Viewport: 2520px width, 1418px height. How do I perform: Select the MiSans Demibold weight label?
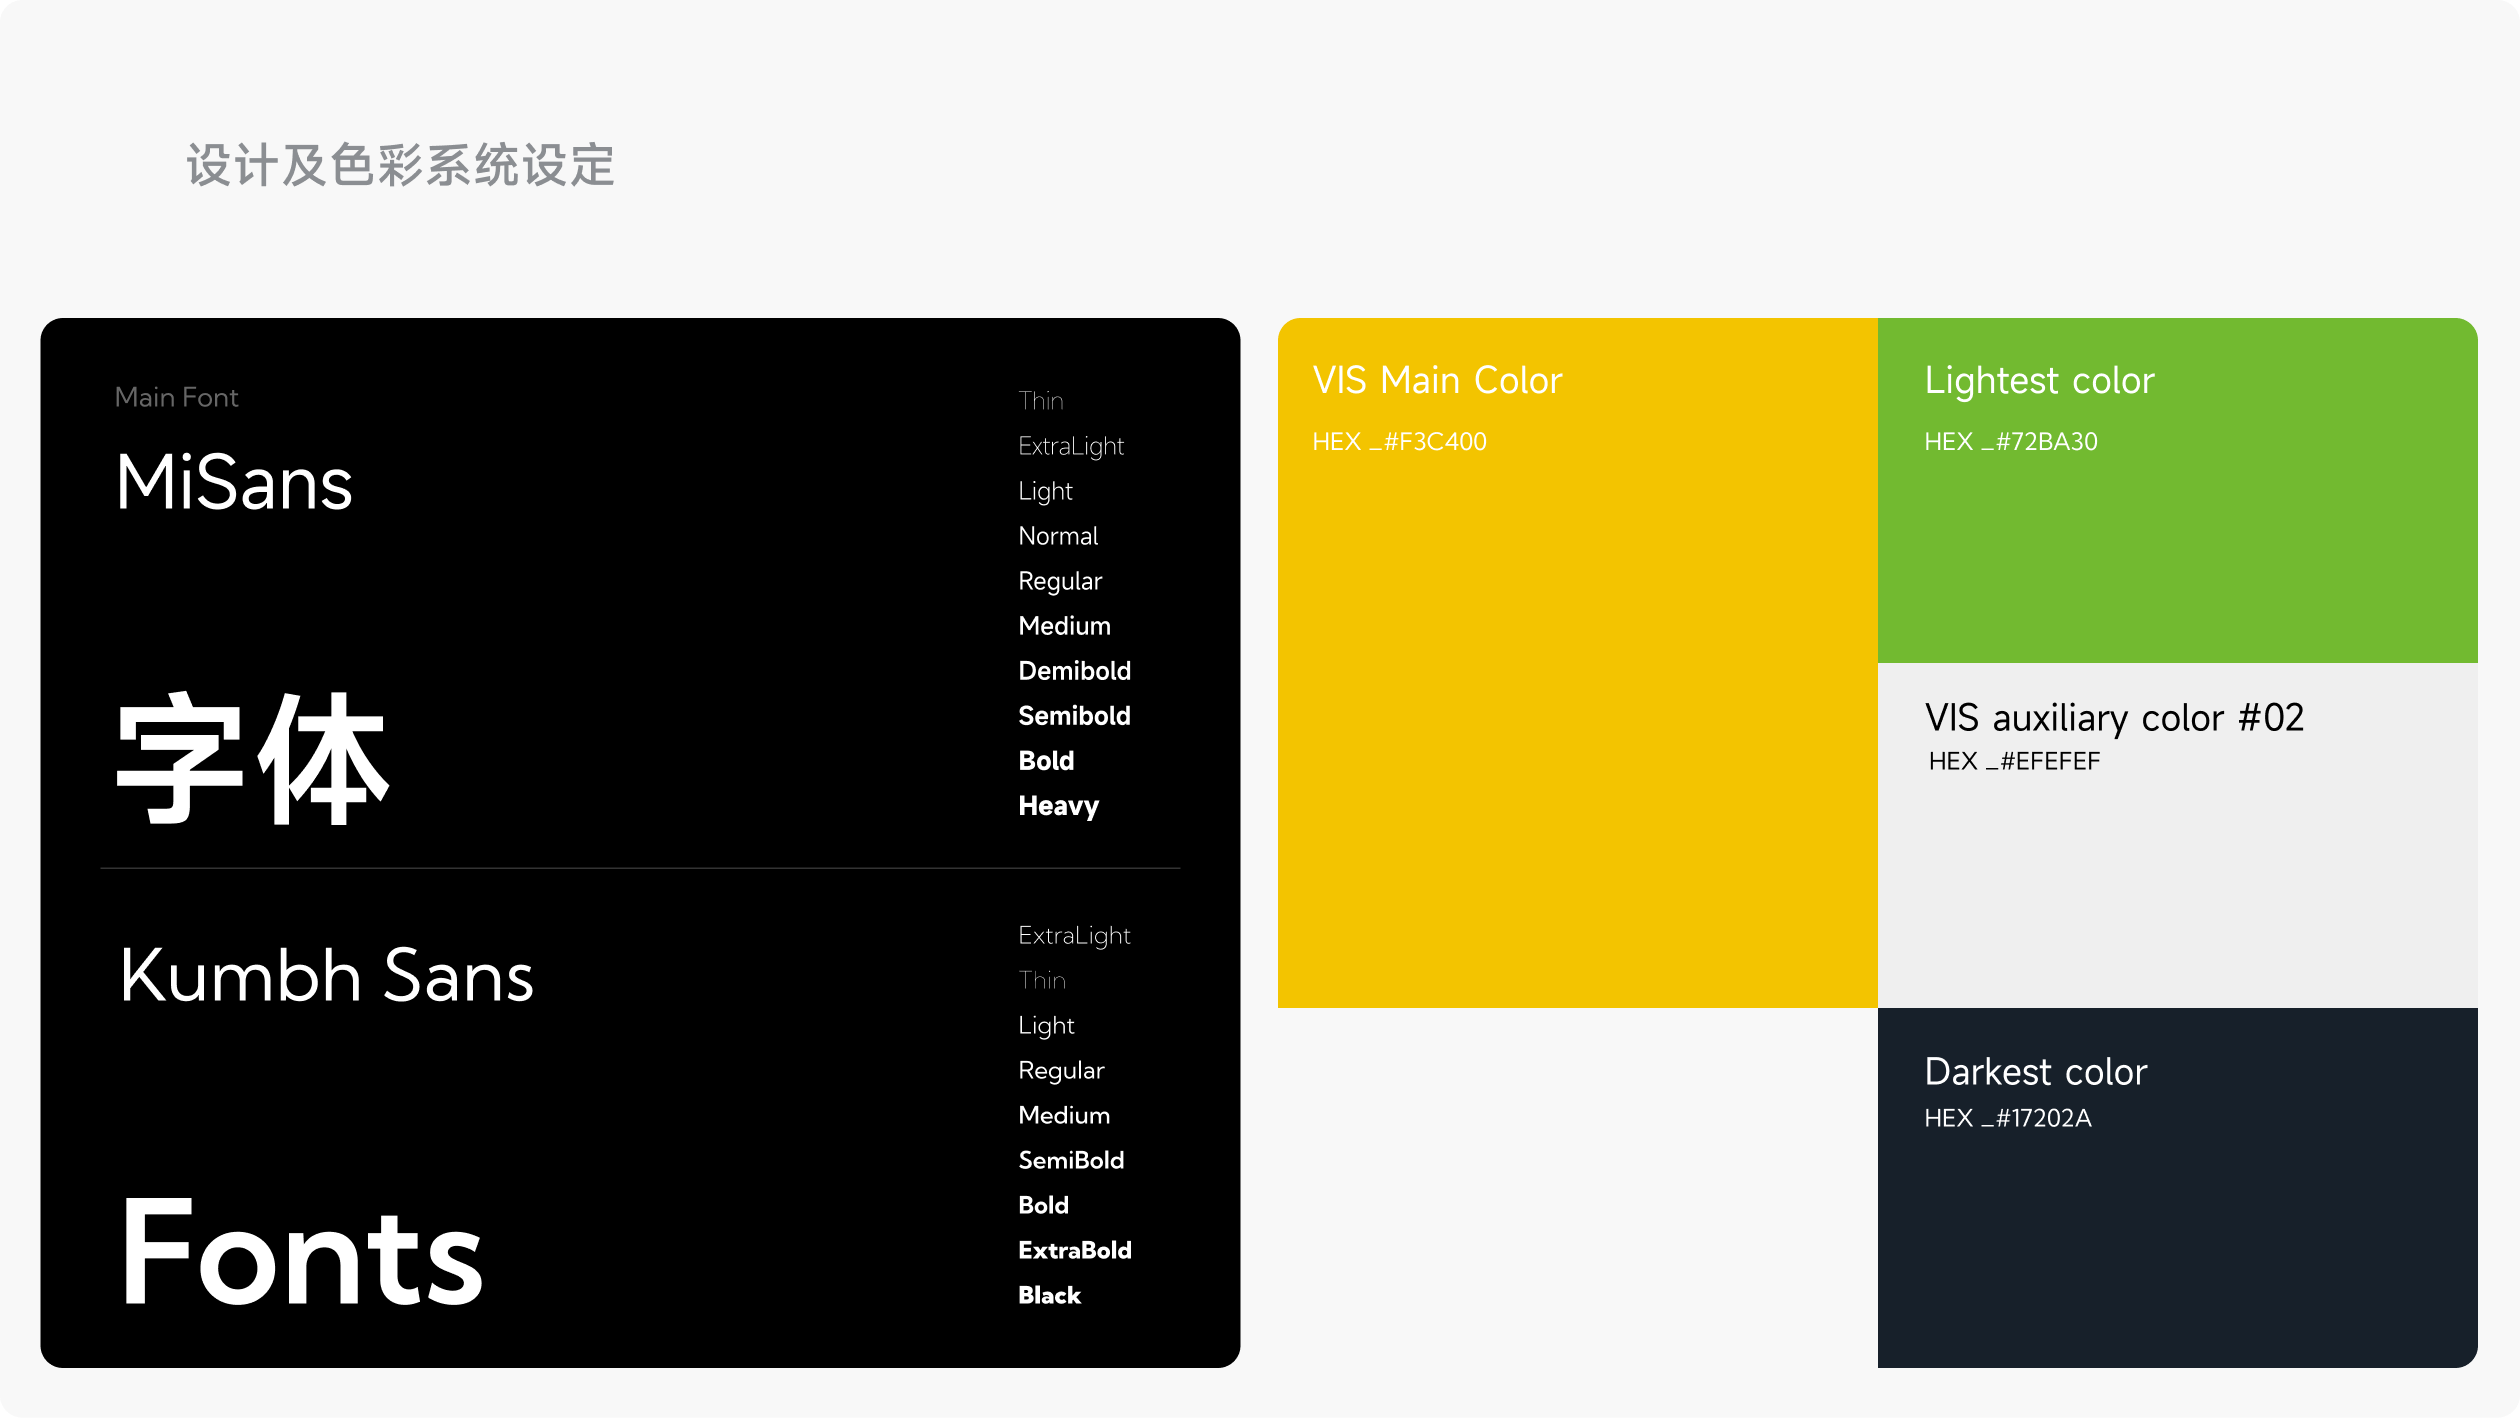tap(1074, 671)
